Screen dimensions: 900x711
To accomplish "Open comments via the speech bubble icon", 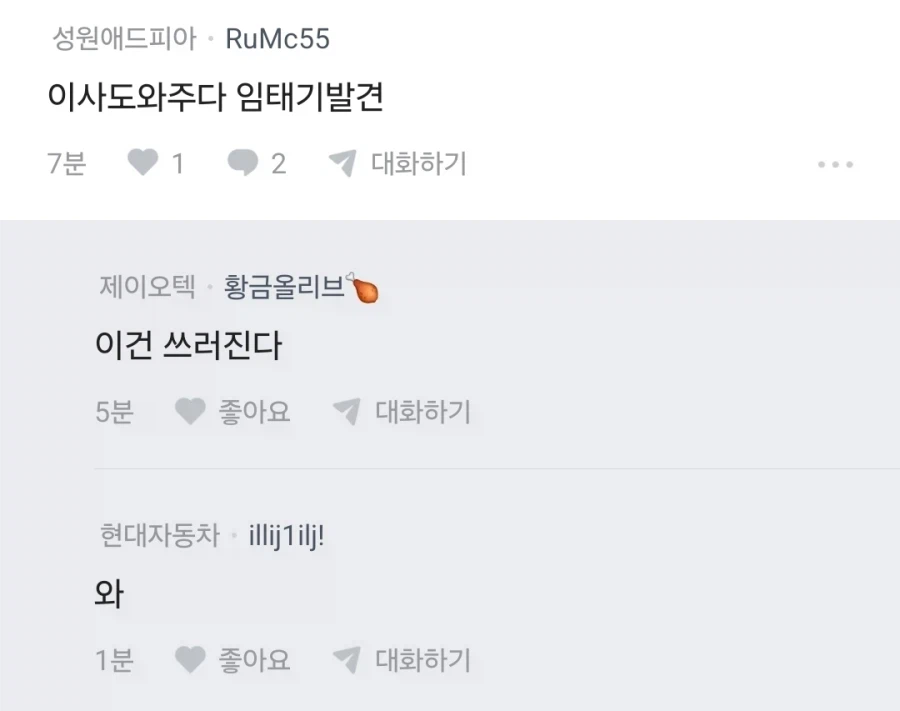I will [x=243, y=163].
